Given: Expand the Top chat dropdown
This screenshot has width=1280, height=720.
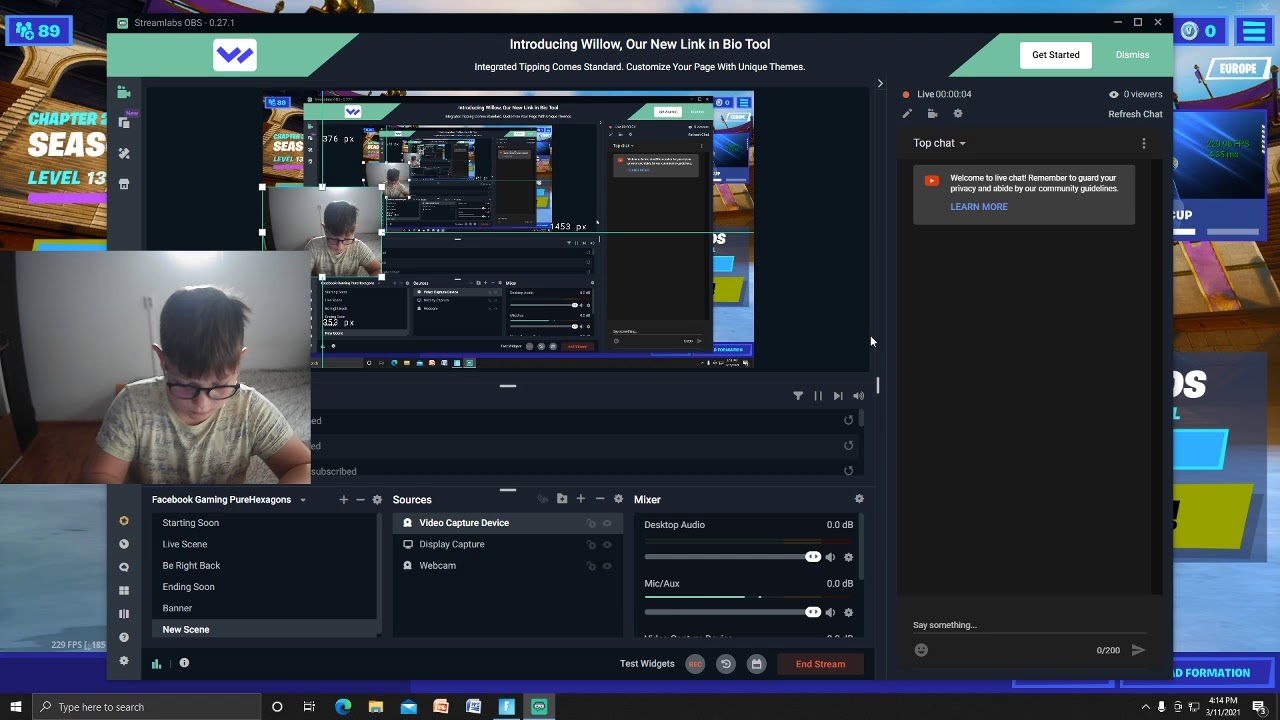Looking at the screenshot, I should click(939, 143).
